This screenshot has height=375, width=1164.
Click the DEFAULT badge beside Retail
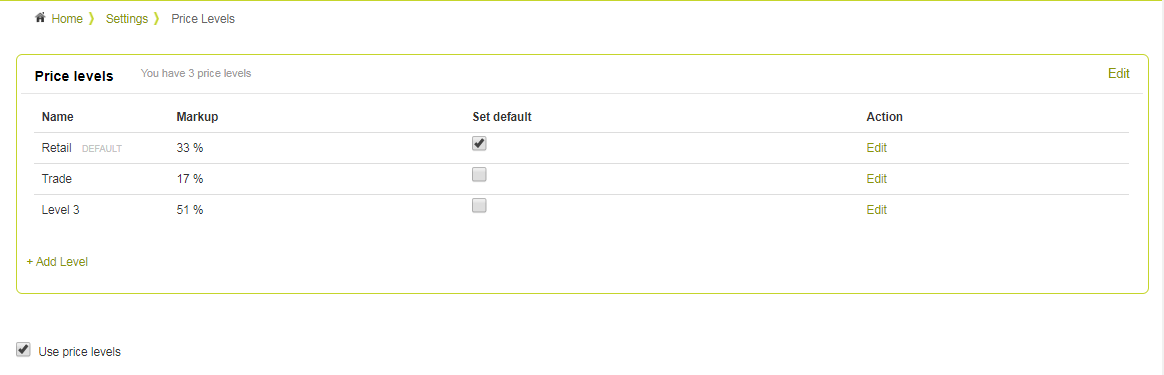[102, 149]
